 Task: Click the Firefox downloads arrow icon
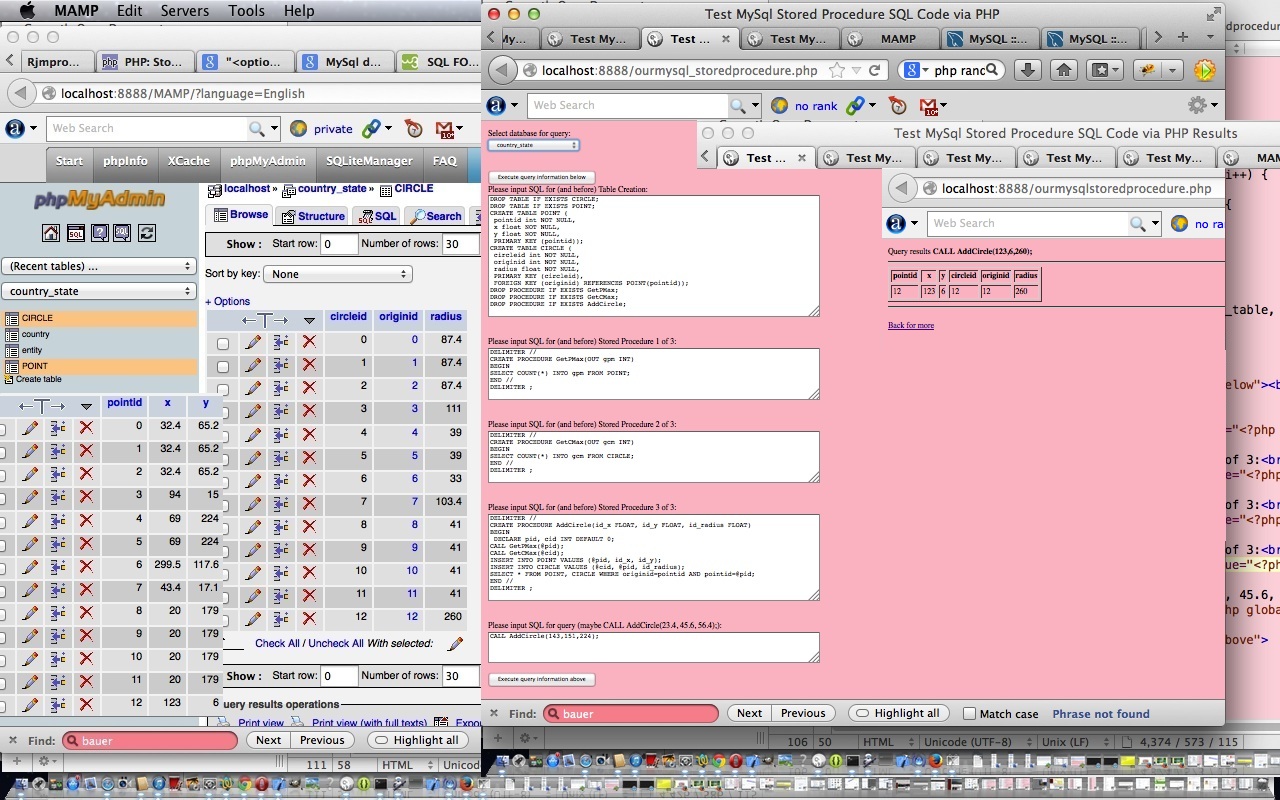pos(1027,70)
